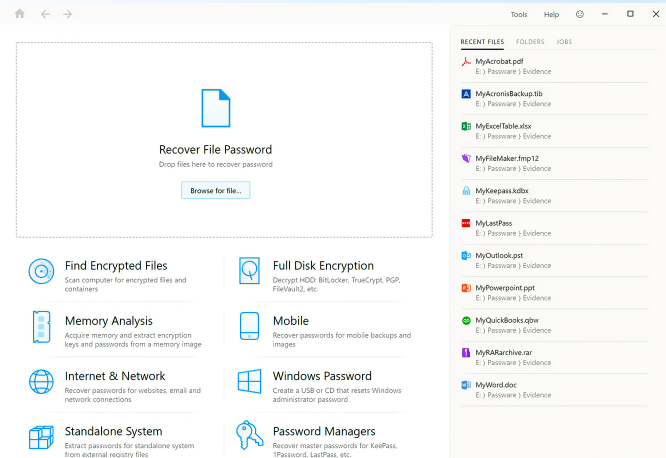Click 'Drop files here to recover password' text

tap(215, 164)
